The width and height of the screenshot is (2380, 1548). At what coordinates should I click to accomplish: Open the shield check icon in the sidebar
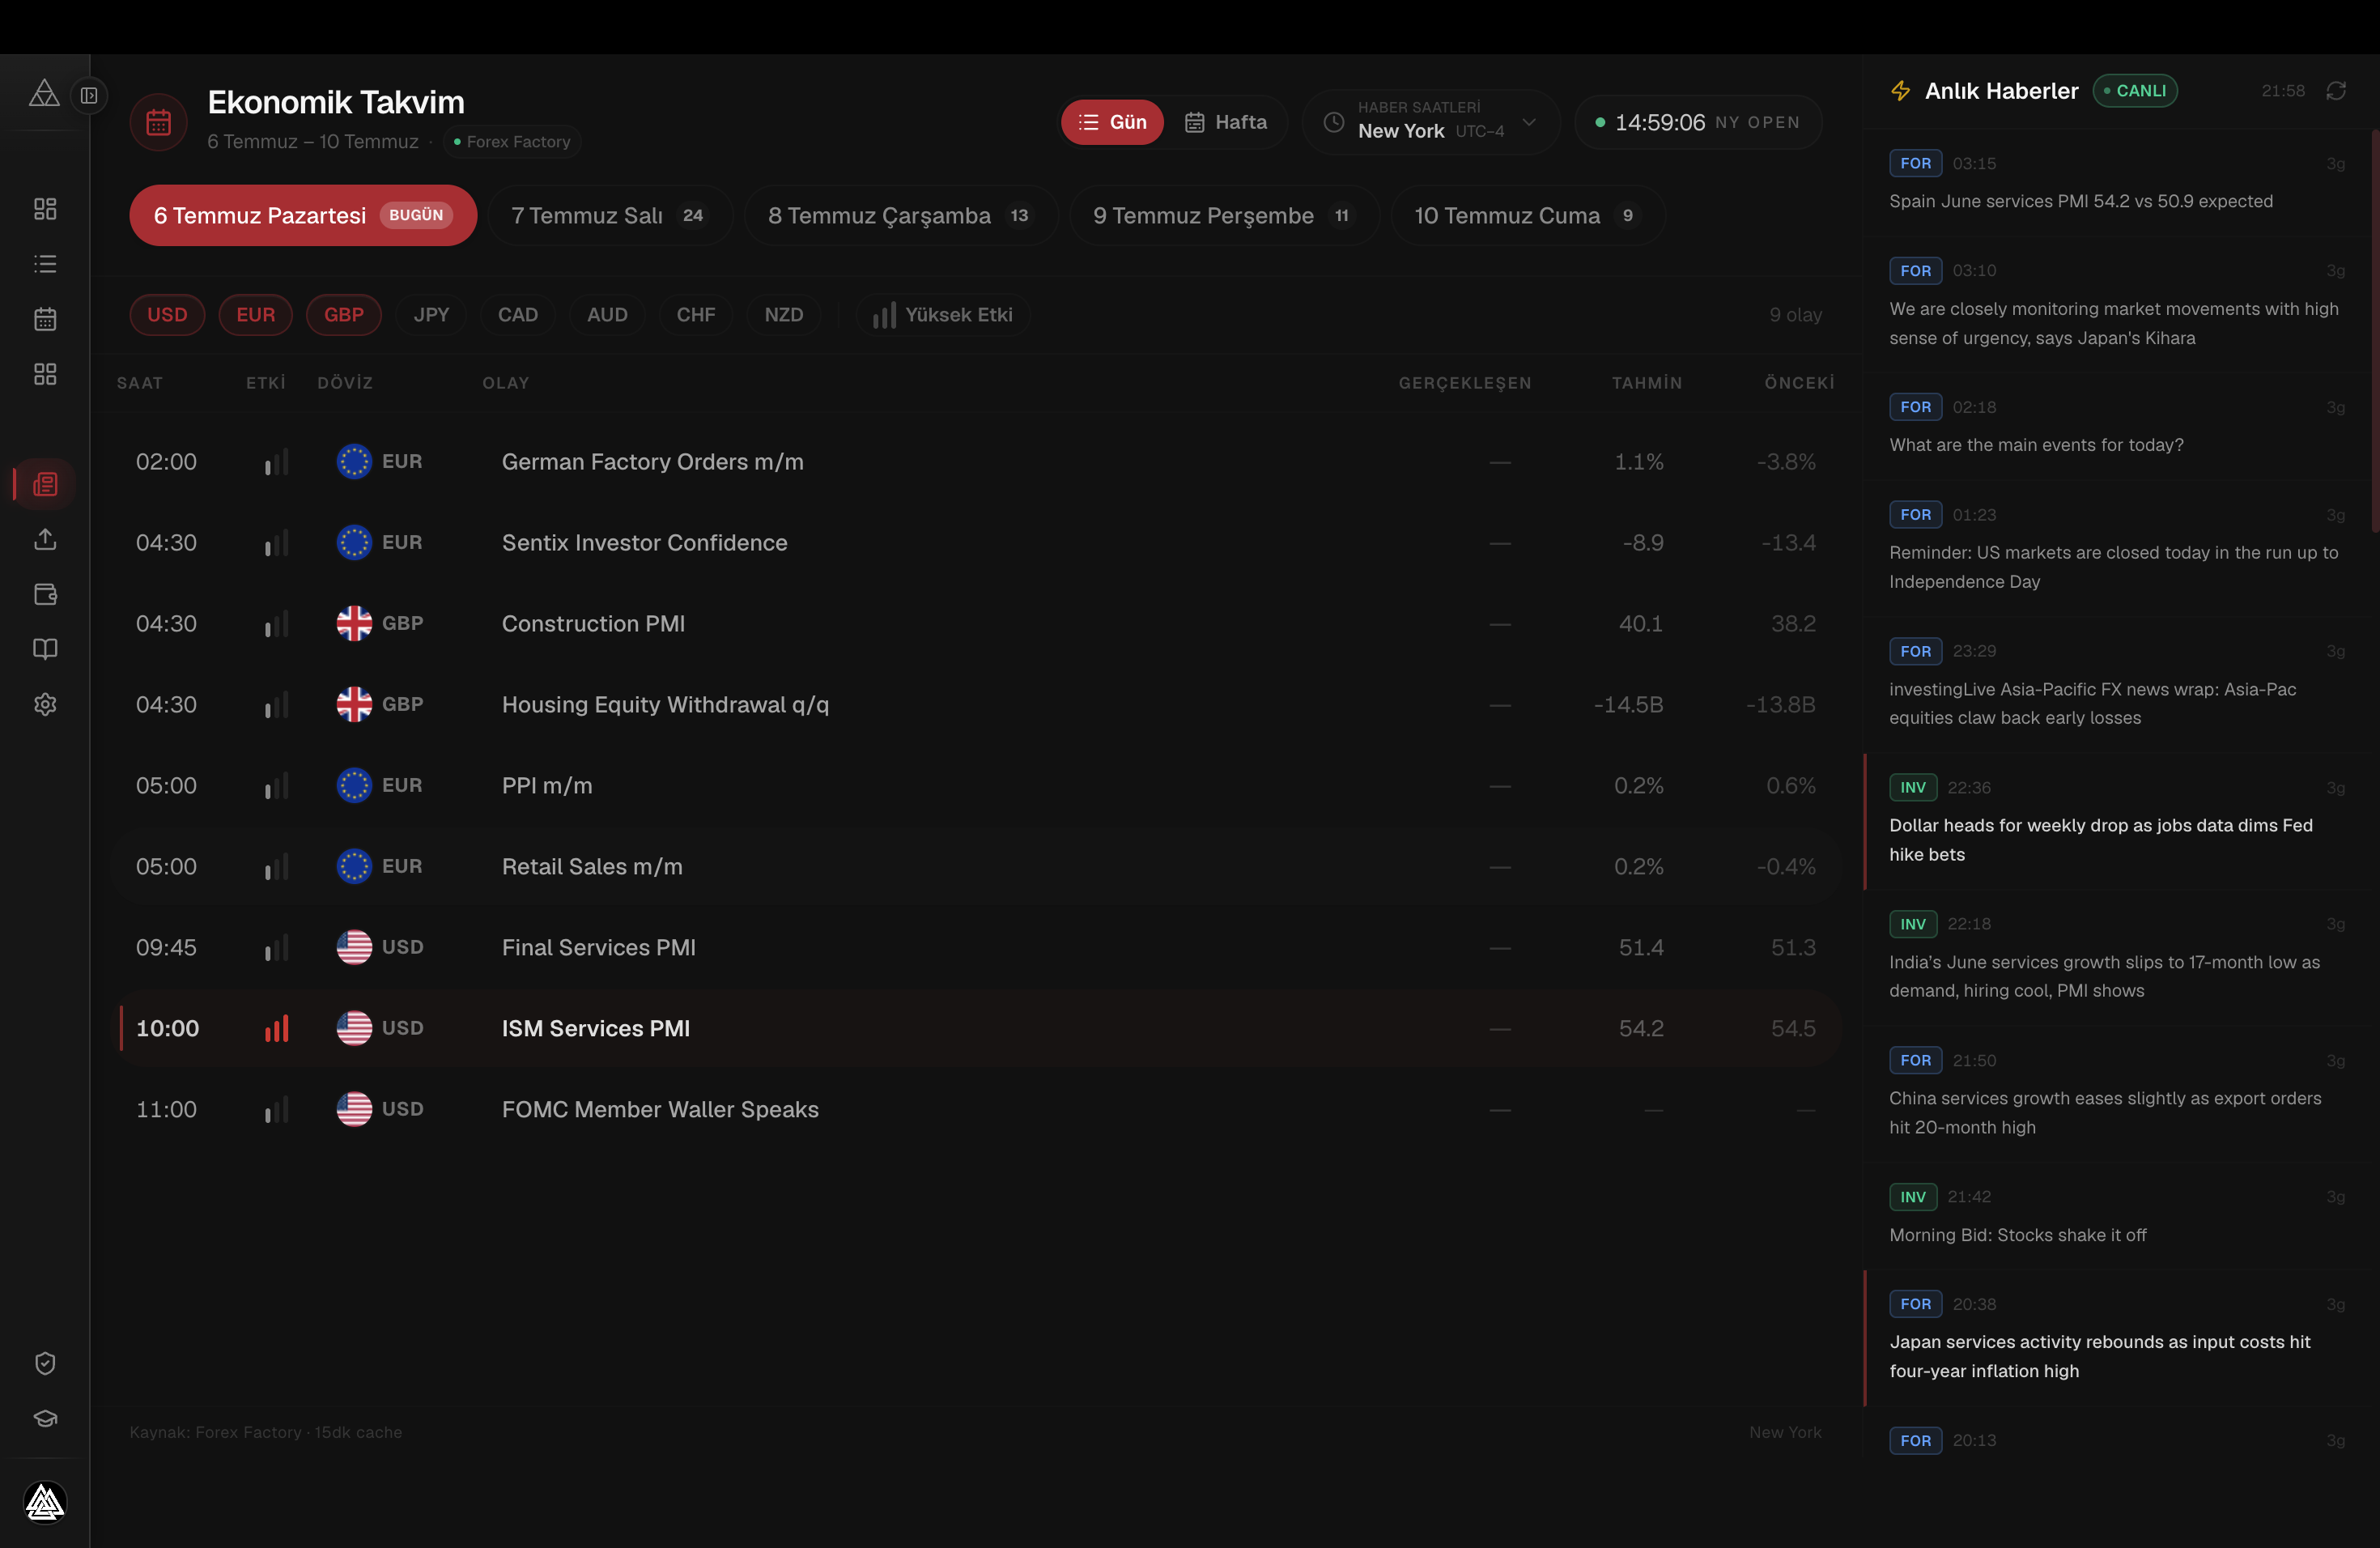(x=45, y=1363)
